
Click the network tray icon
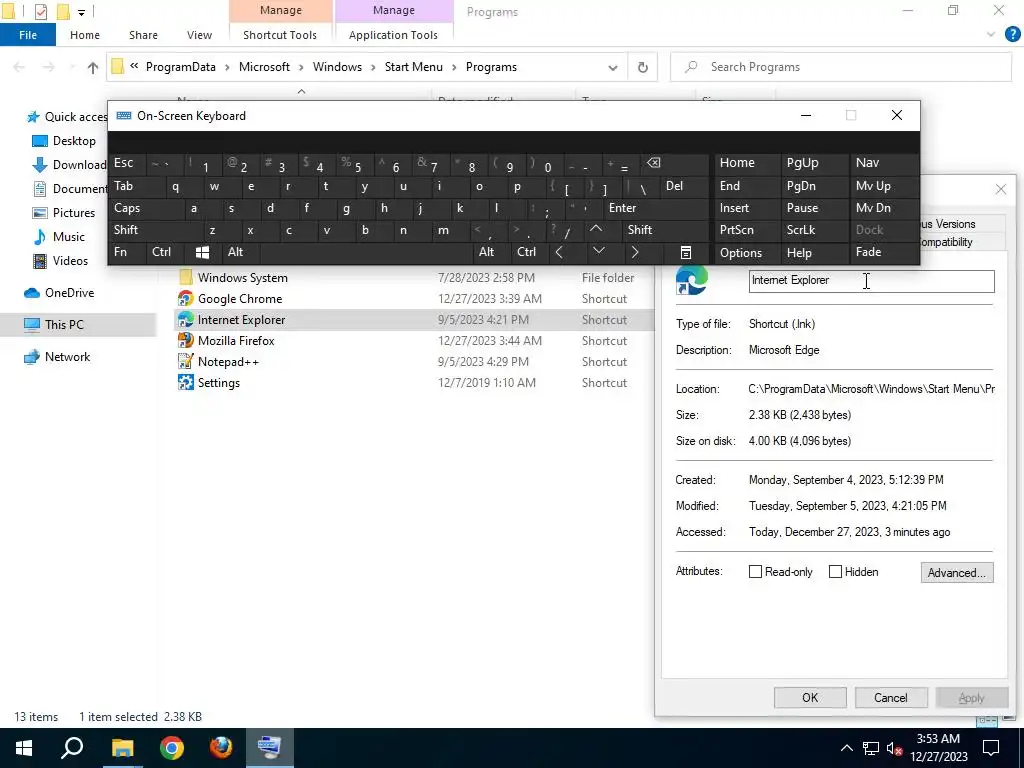(x=871, y=748)
